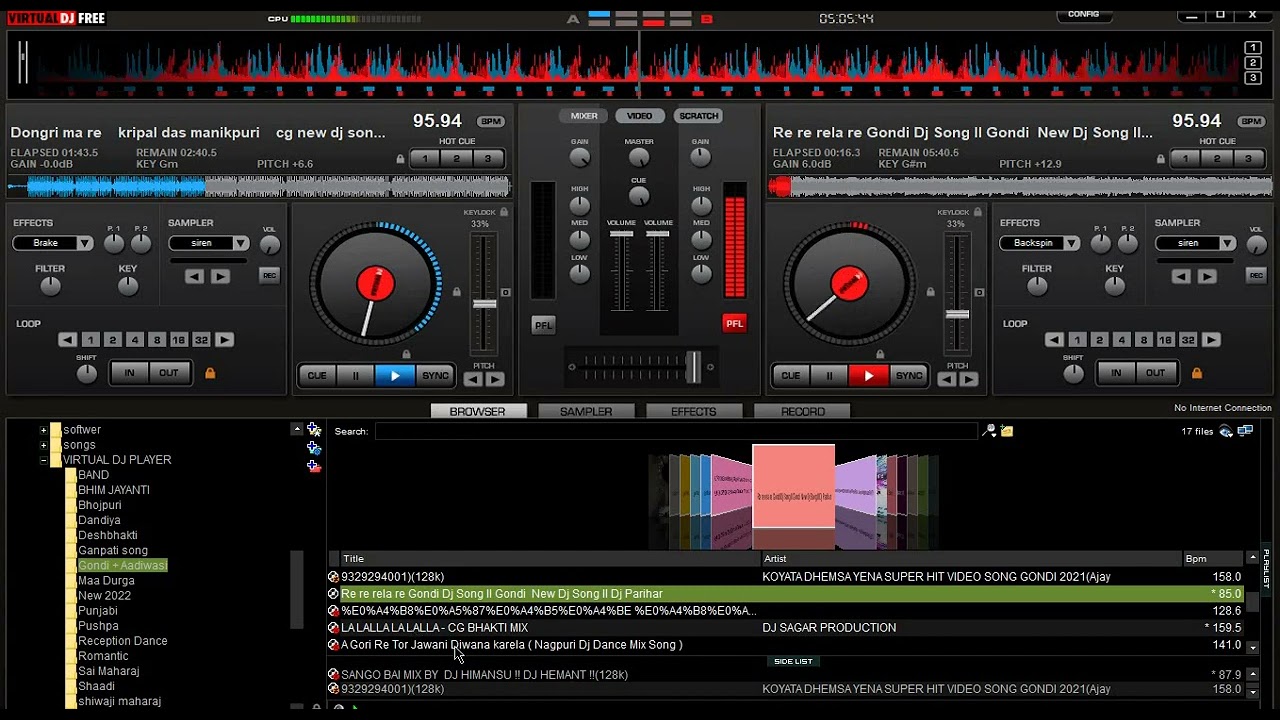
Task: Play the right deck sampler sample
Action: click(x=1208, y=276)
